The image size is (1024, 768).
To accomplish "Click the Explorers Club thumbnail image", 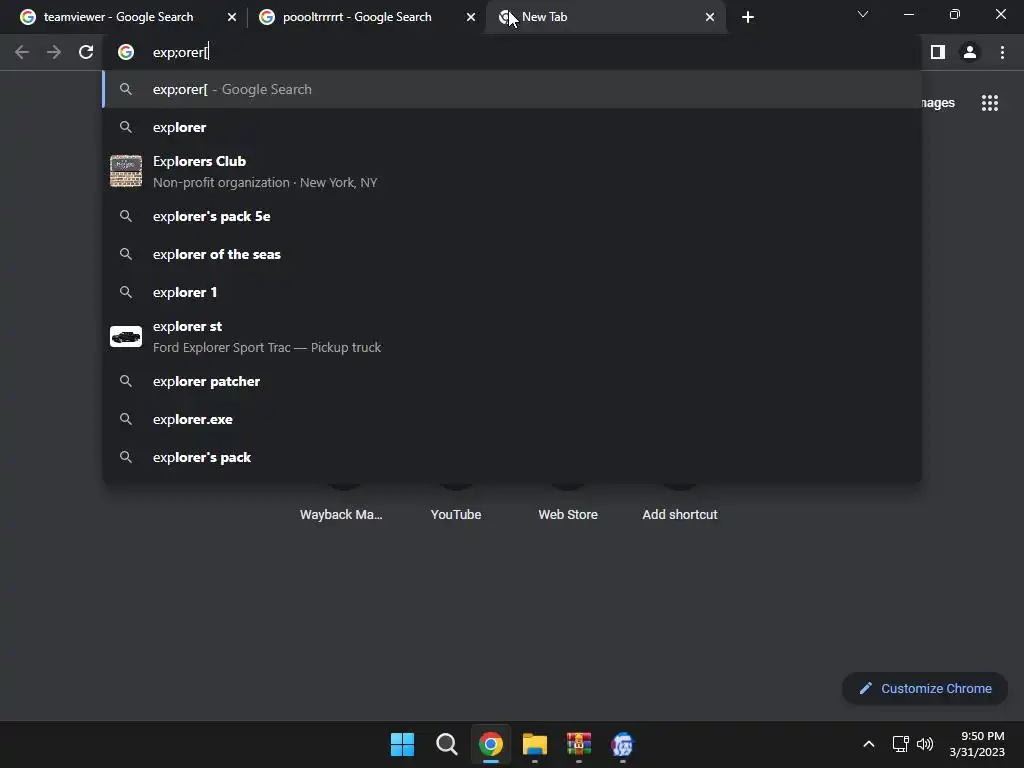I will coord(126,171).
